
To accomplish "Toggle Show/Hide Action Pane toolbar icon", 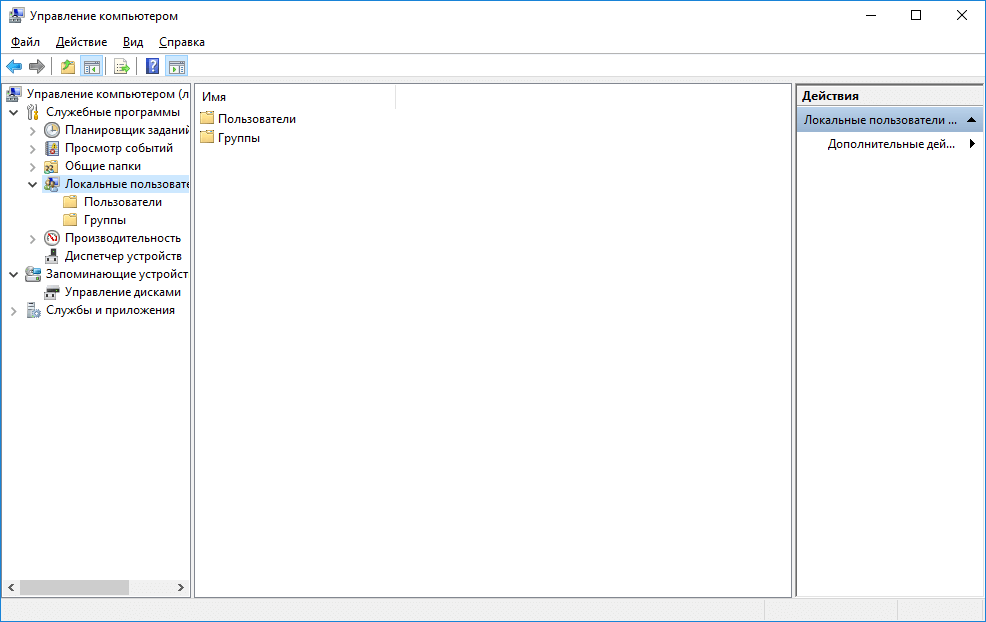I will point(177,66).
